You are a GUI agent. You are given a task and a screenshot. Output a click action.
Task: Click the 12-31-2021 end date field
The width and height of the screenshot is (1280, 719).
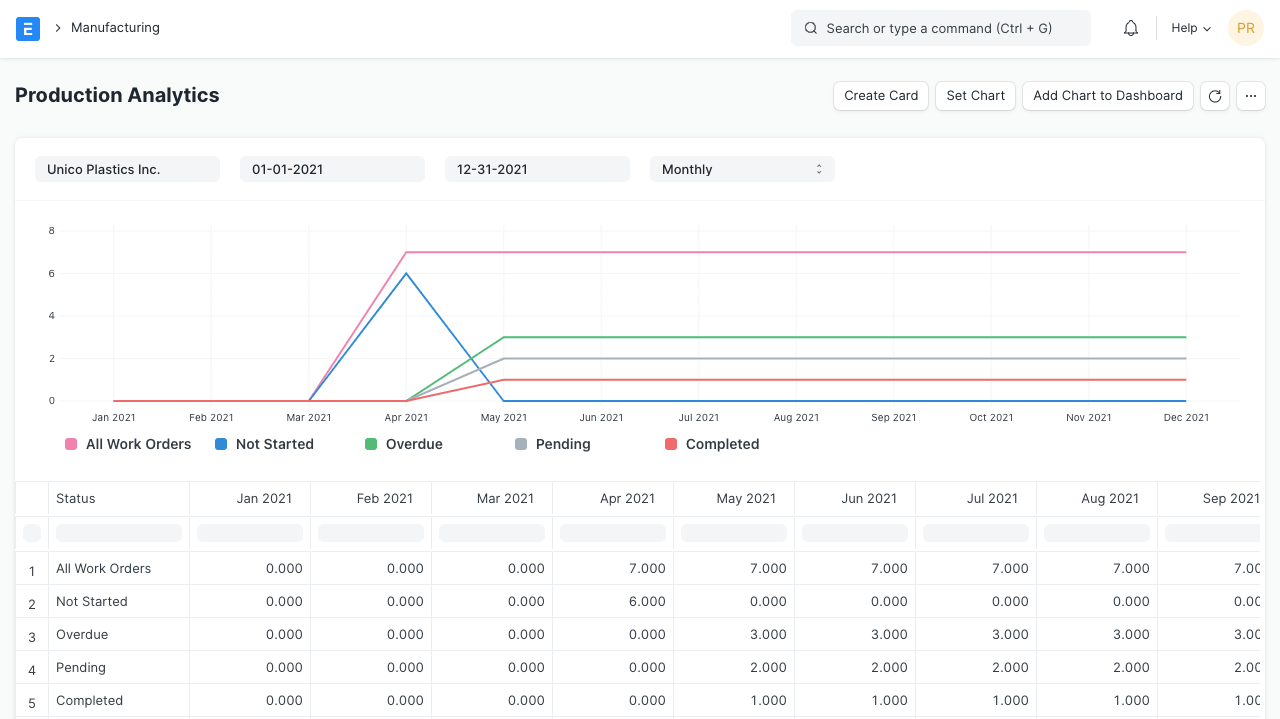tap(537, 169)
